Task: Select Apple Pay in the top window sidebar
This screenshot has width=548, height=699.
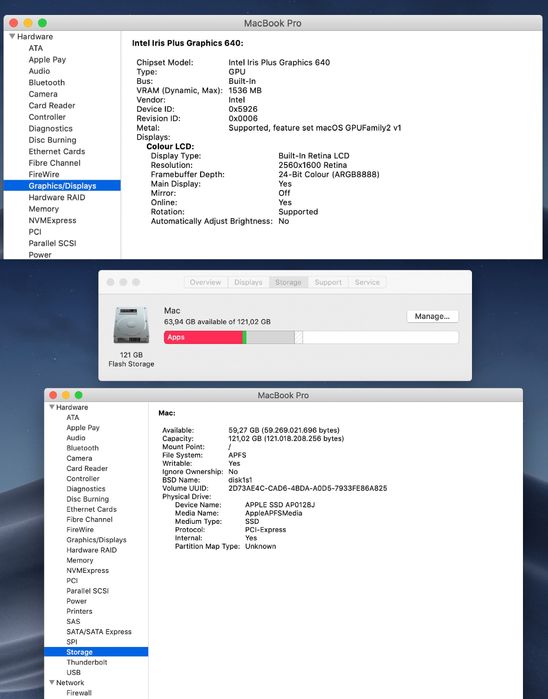Action: pos(47,60)
